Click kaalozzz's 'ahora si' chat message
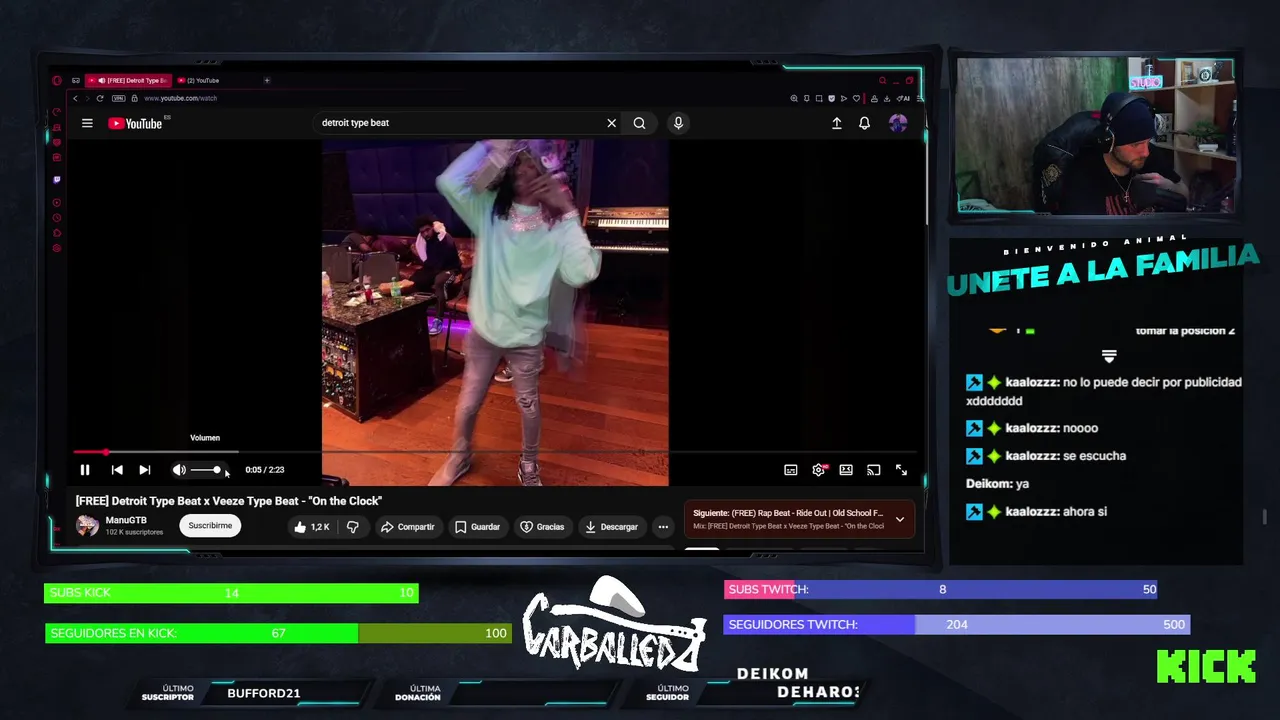This screenshot has width=1280, height=720. pos(1036,512)
